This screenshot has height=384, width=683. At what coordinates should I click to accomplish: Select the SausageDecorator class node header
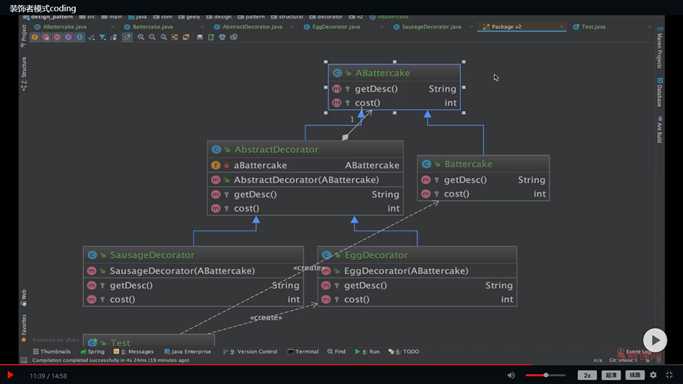click(x=193, y=255)
